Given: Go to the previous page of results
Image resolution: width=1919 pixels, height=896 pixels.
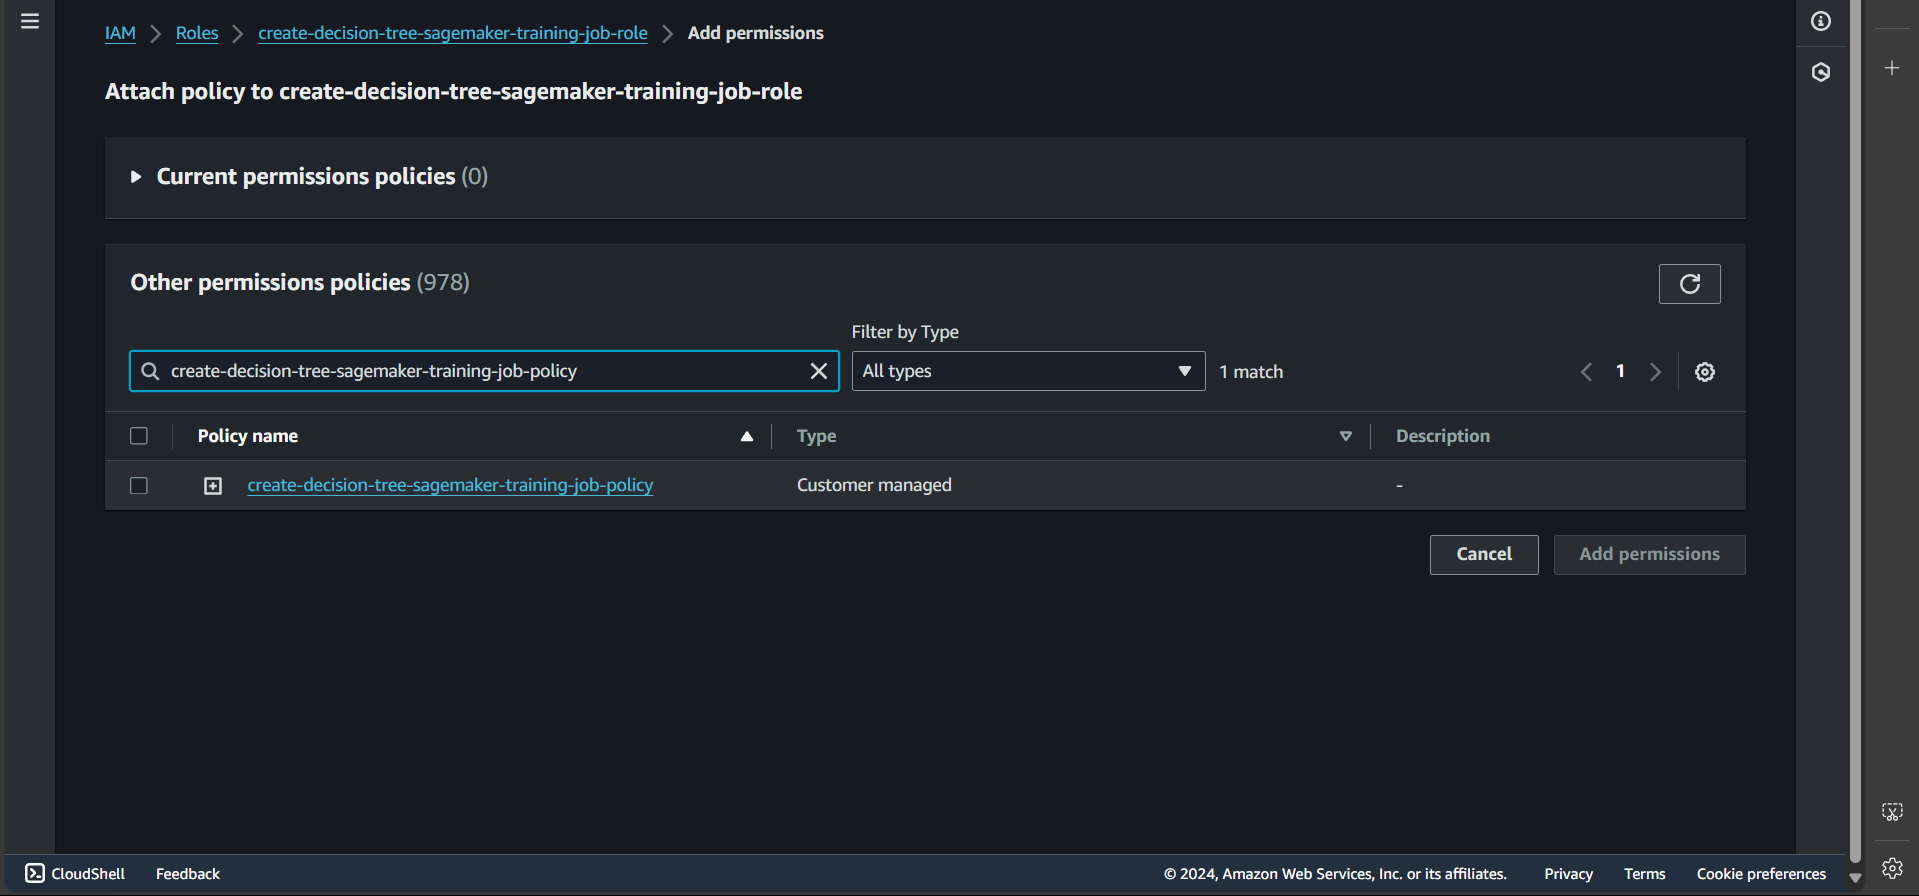Looking at the screenshot, I should click(1586, 372).
